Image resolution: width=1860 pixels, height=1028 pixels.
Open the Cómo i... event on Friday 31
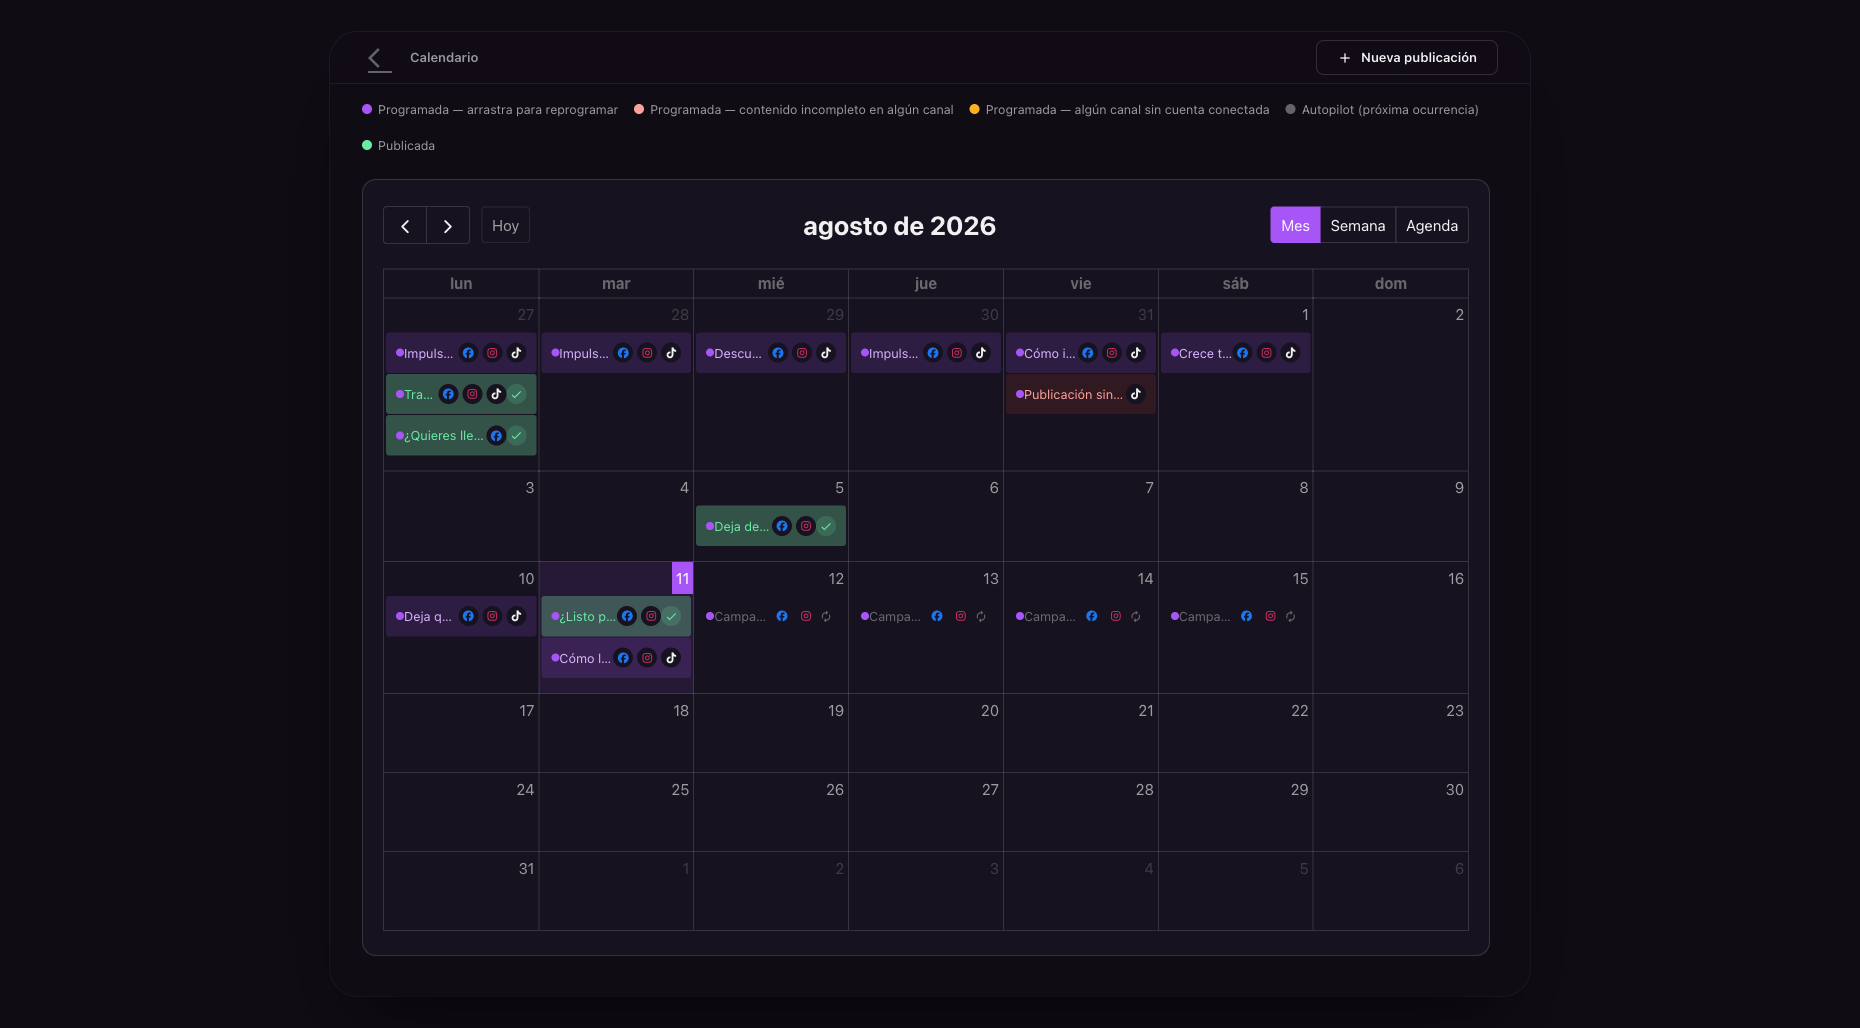coord(1081,353)
